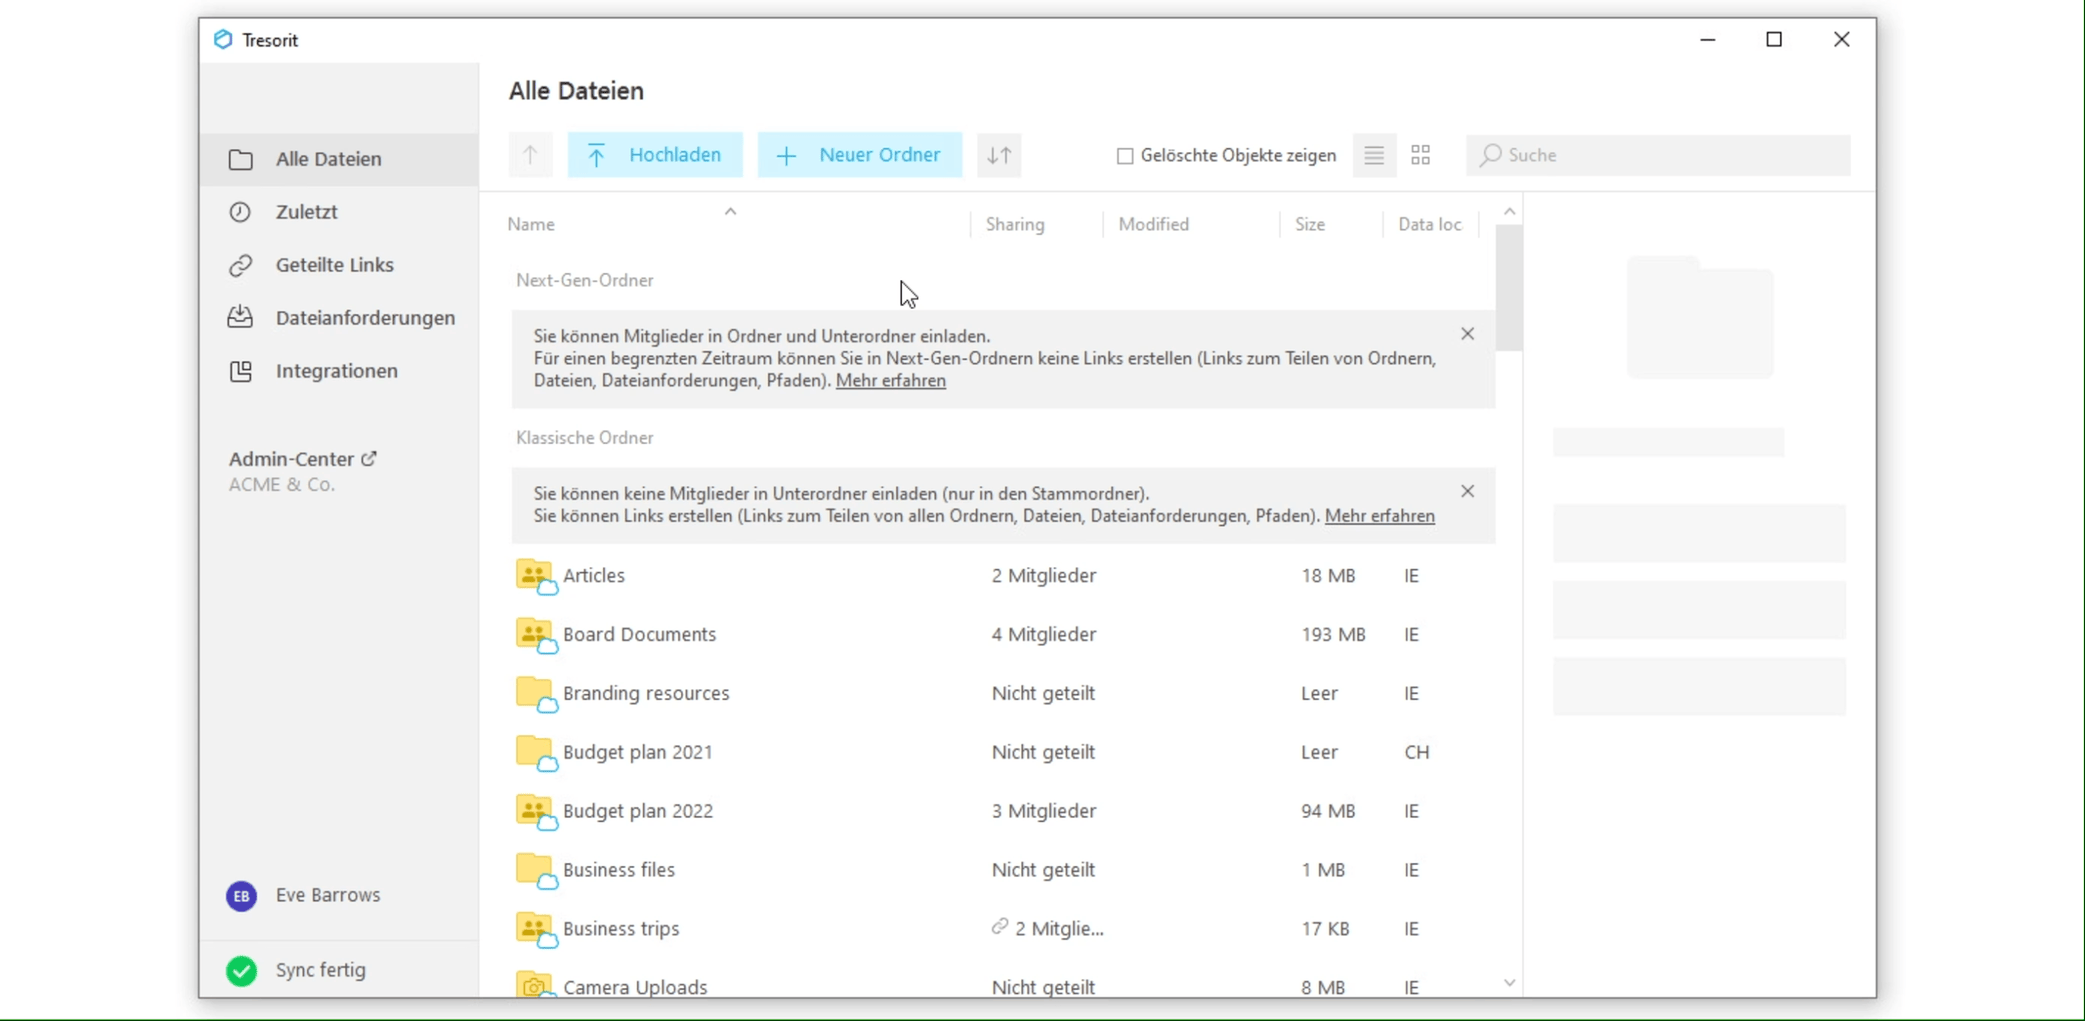Open Zuletzt in the sidebar
Viewport: 2085px width, 1021px height.
click(x=306, y=212)
